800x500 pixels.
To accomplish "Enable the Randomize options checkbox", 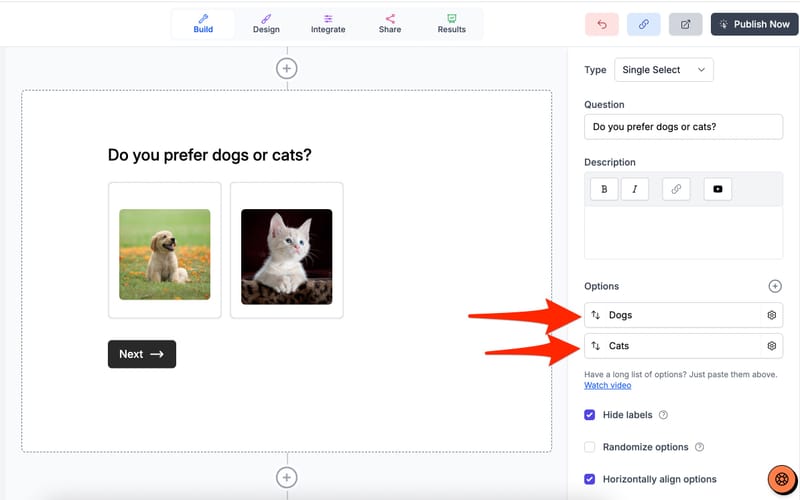I will point(589,447).
